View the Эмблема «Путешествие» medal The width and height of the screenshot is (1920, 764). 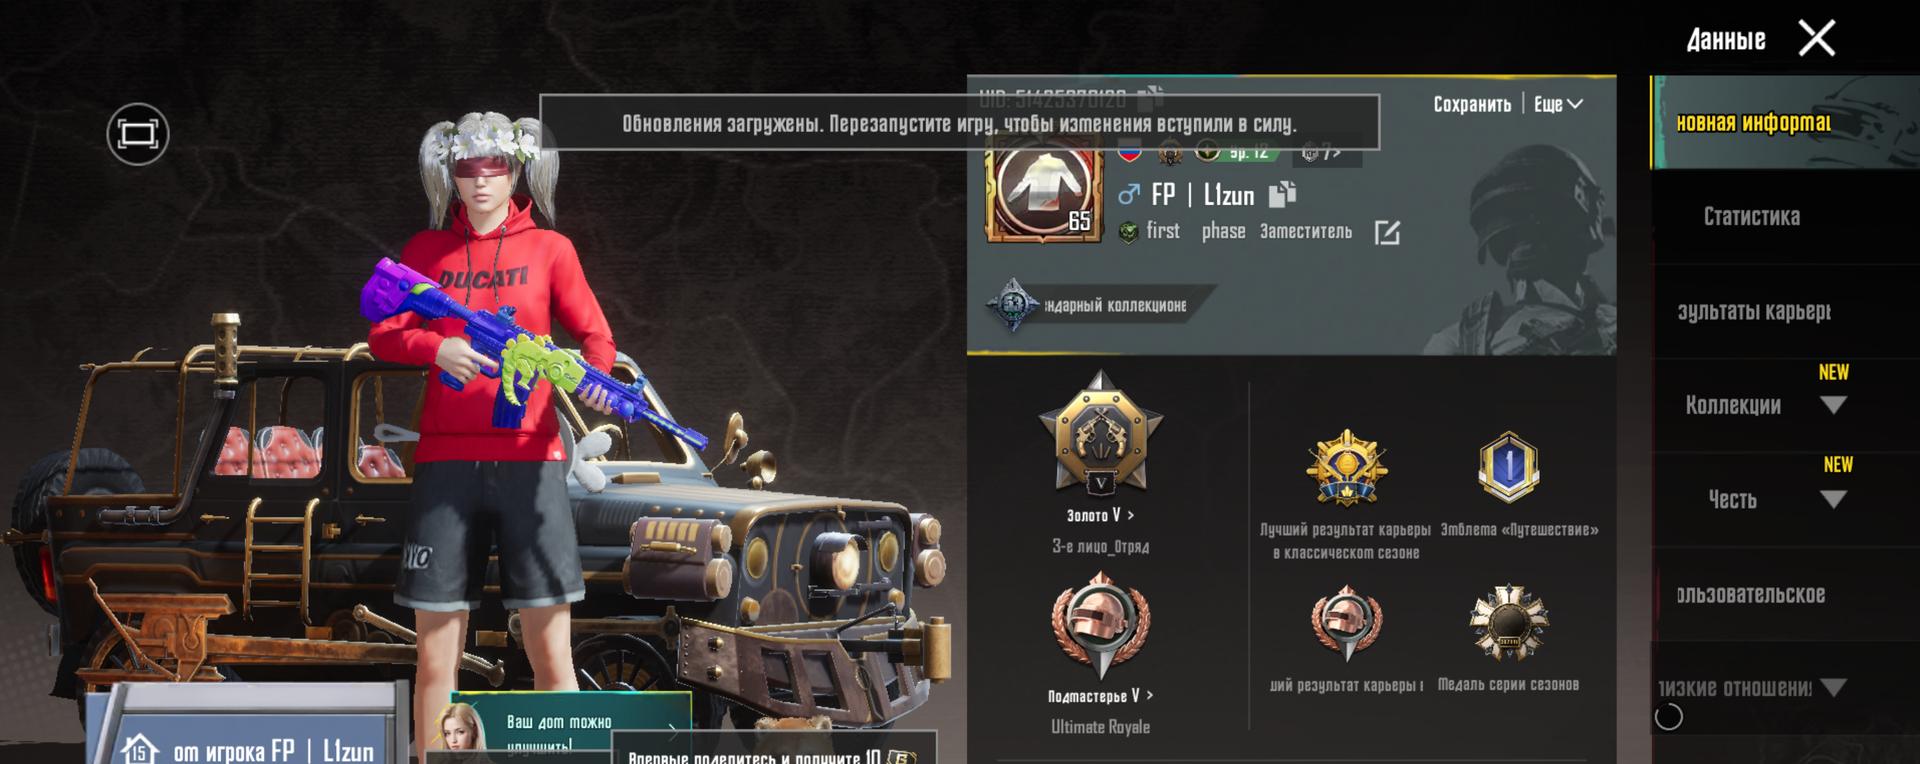(1508, 468)
